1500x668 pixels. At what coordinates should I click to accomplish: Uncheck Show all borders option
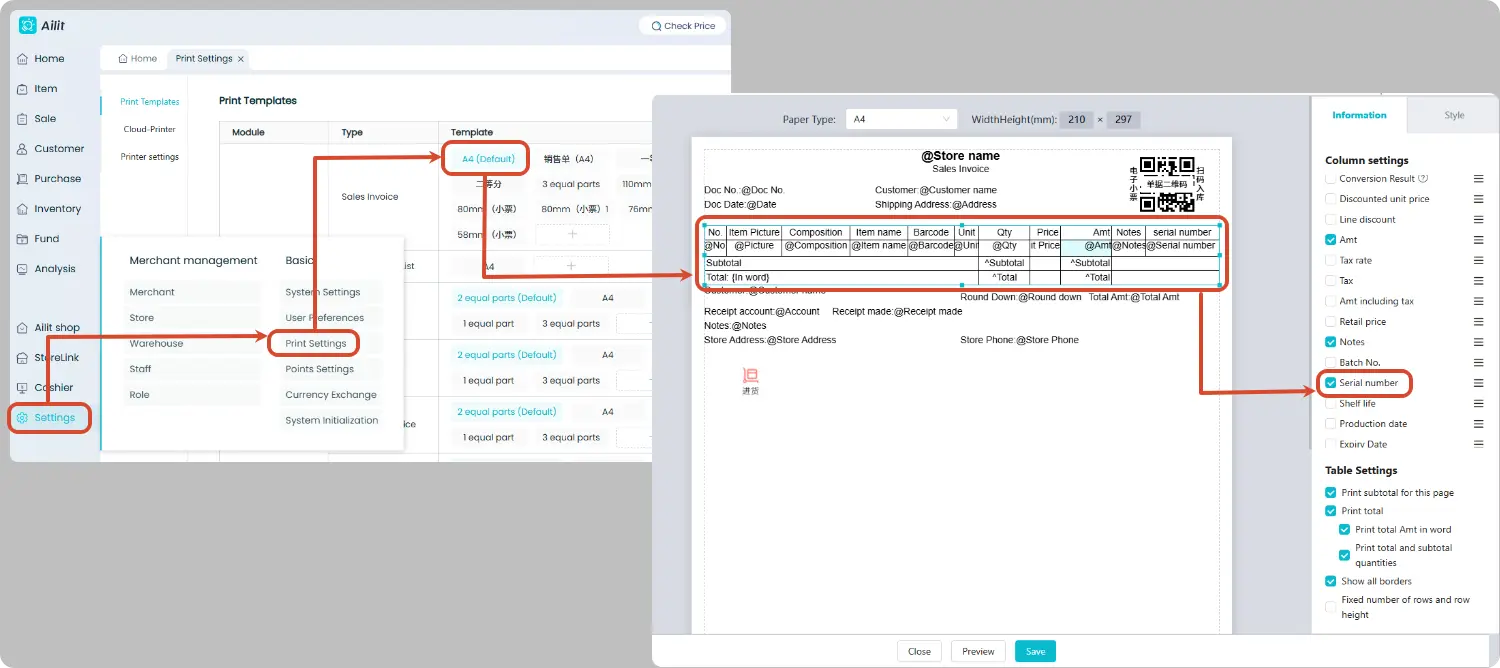tap(1330, 581)
